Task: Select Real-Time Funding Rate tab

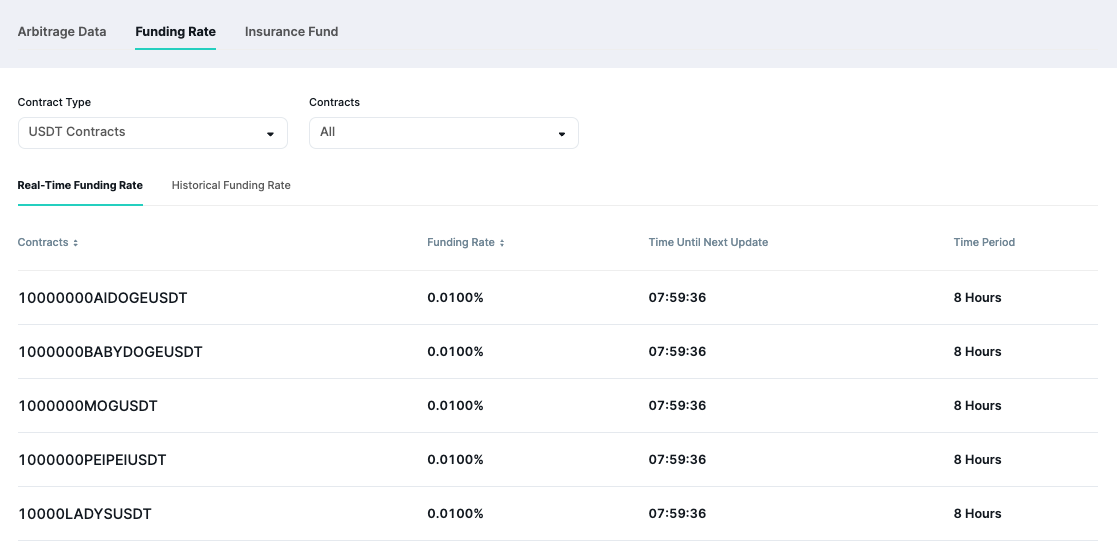Action: pos(80,186)
